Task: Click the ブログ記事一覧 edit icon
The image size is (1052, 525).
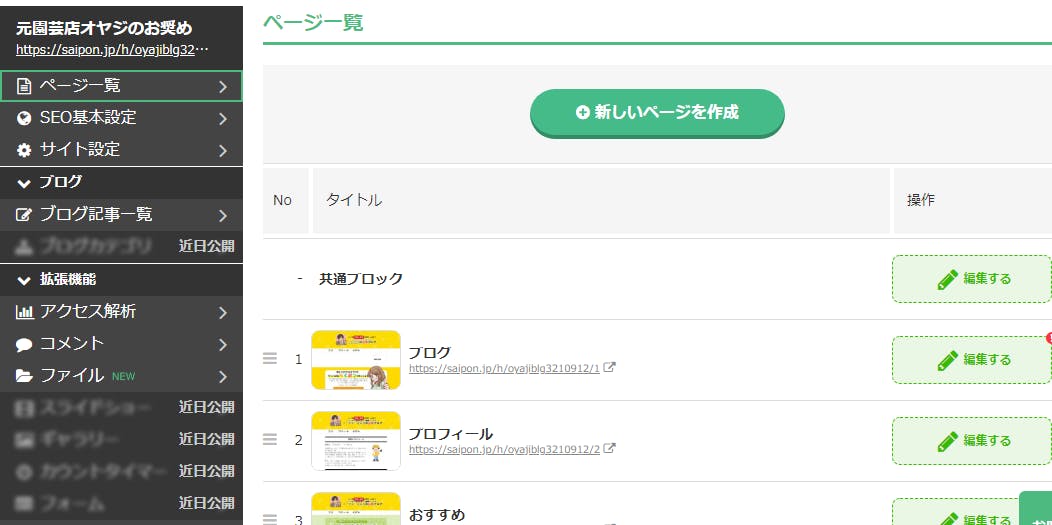Action: [24, 215]
